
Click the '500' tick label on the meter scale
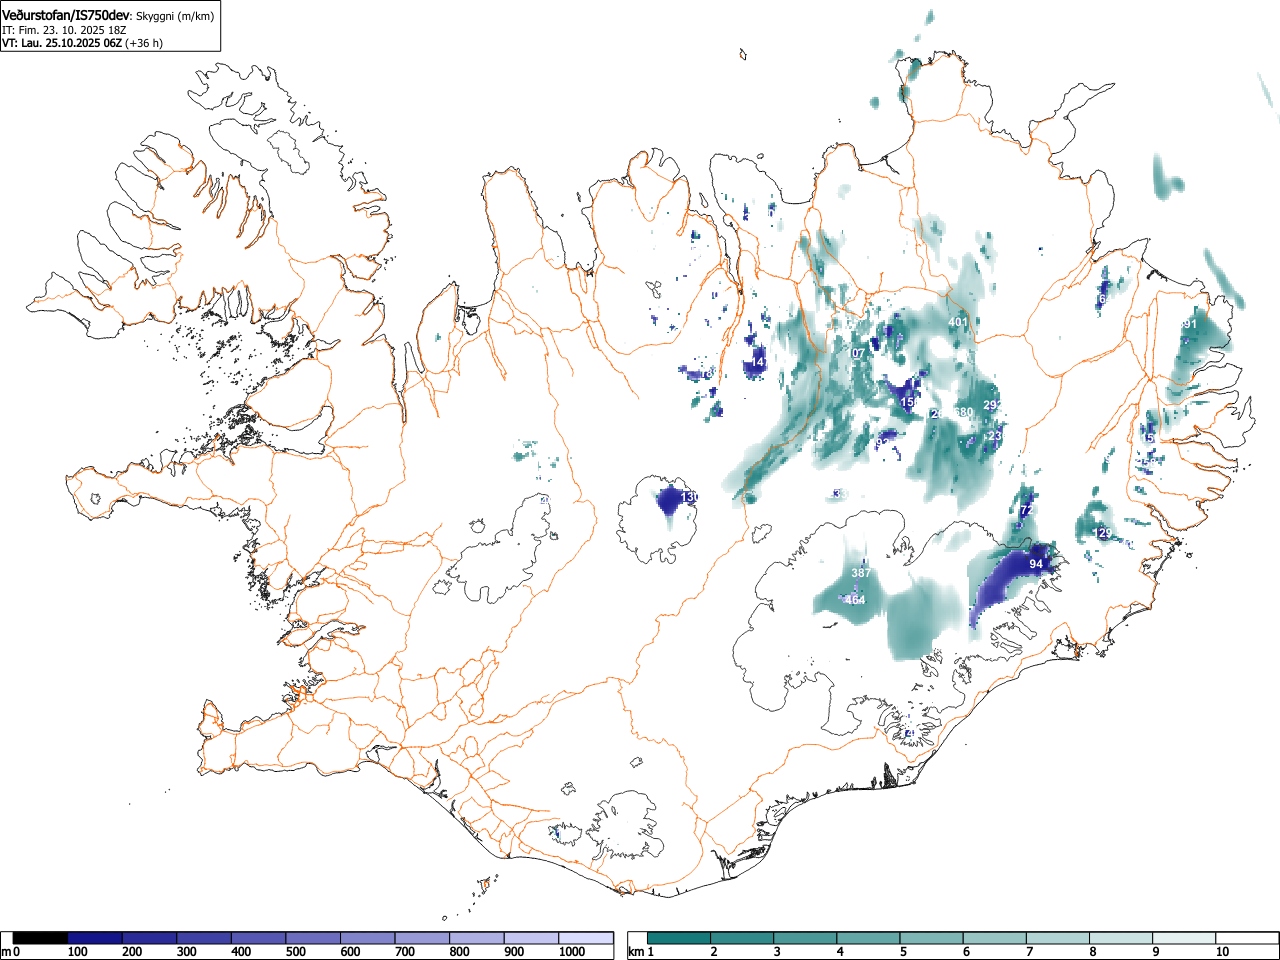coord(295,952)
